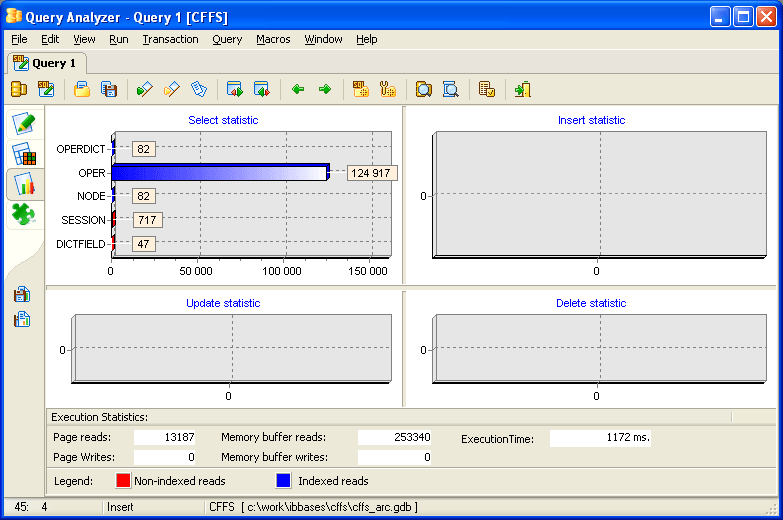The height and width of the screenshot is (520, 783).
Task: Open the statistics chart sidebar tab
Action: tap(25, 184)
